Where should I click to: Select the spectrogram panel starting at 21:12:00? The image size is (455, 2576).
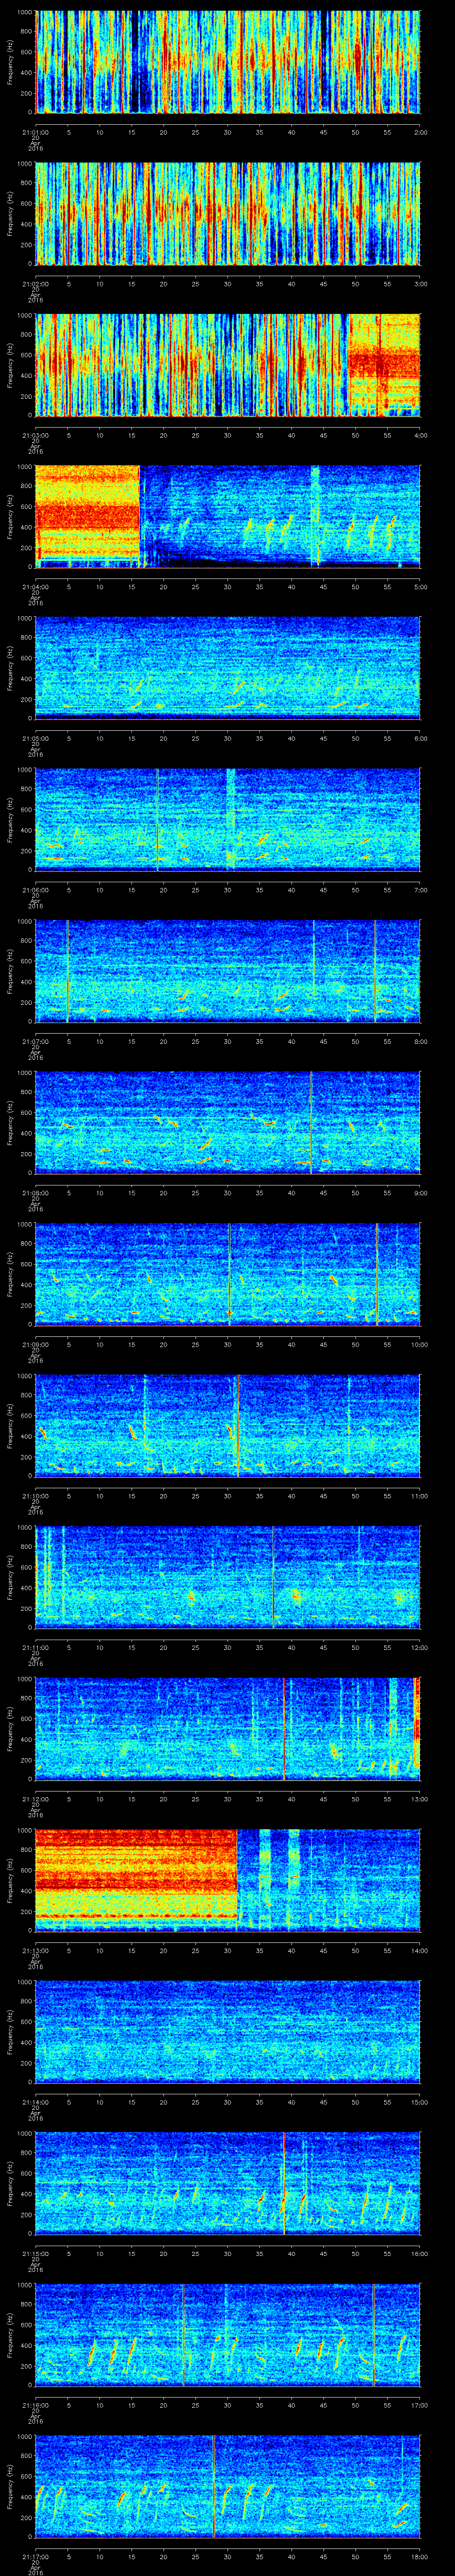point(227,1729)
